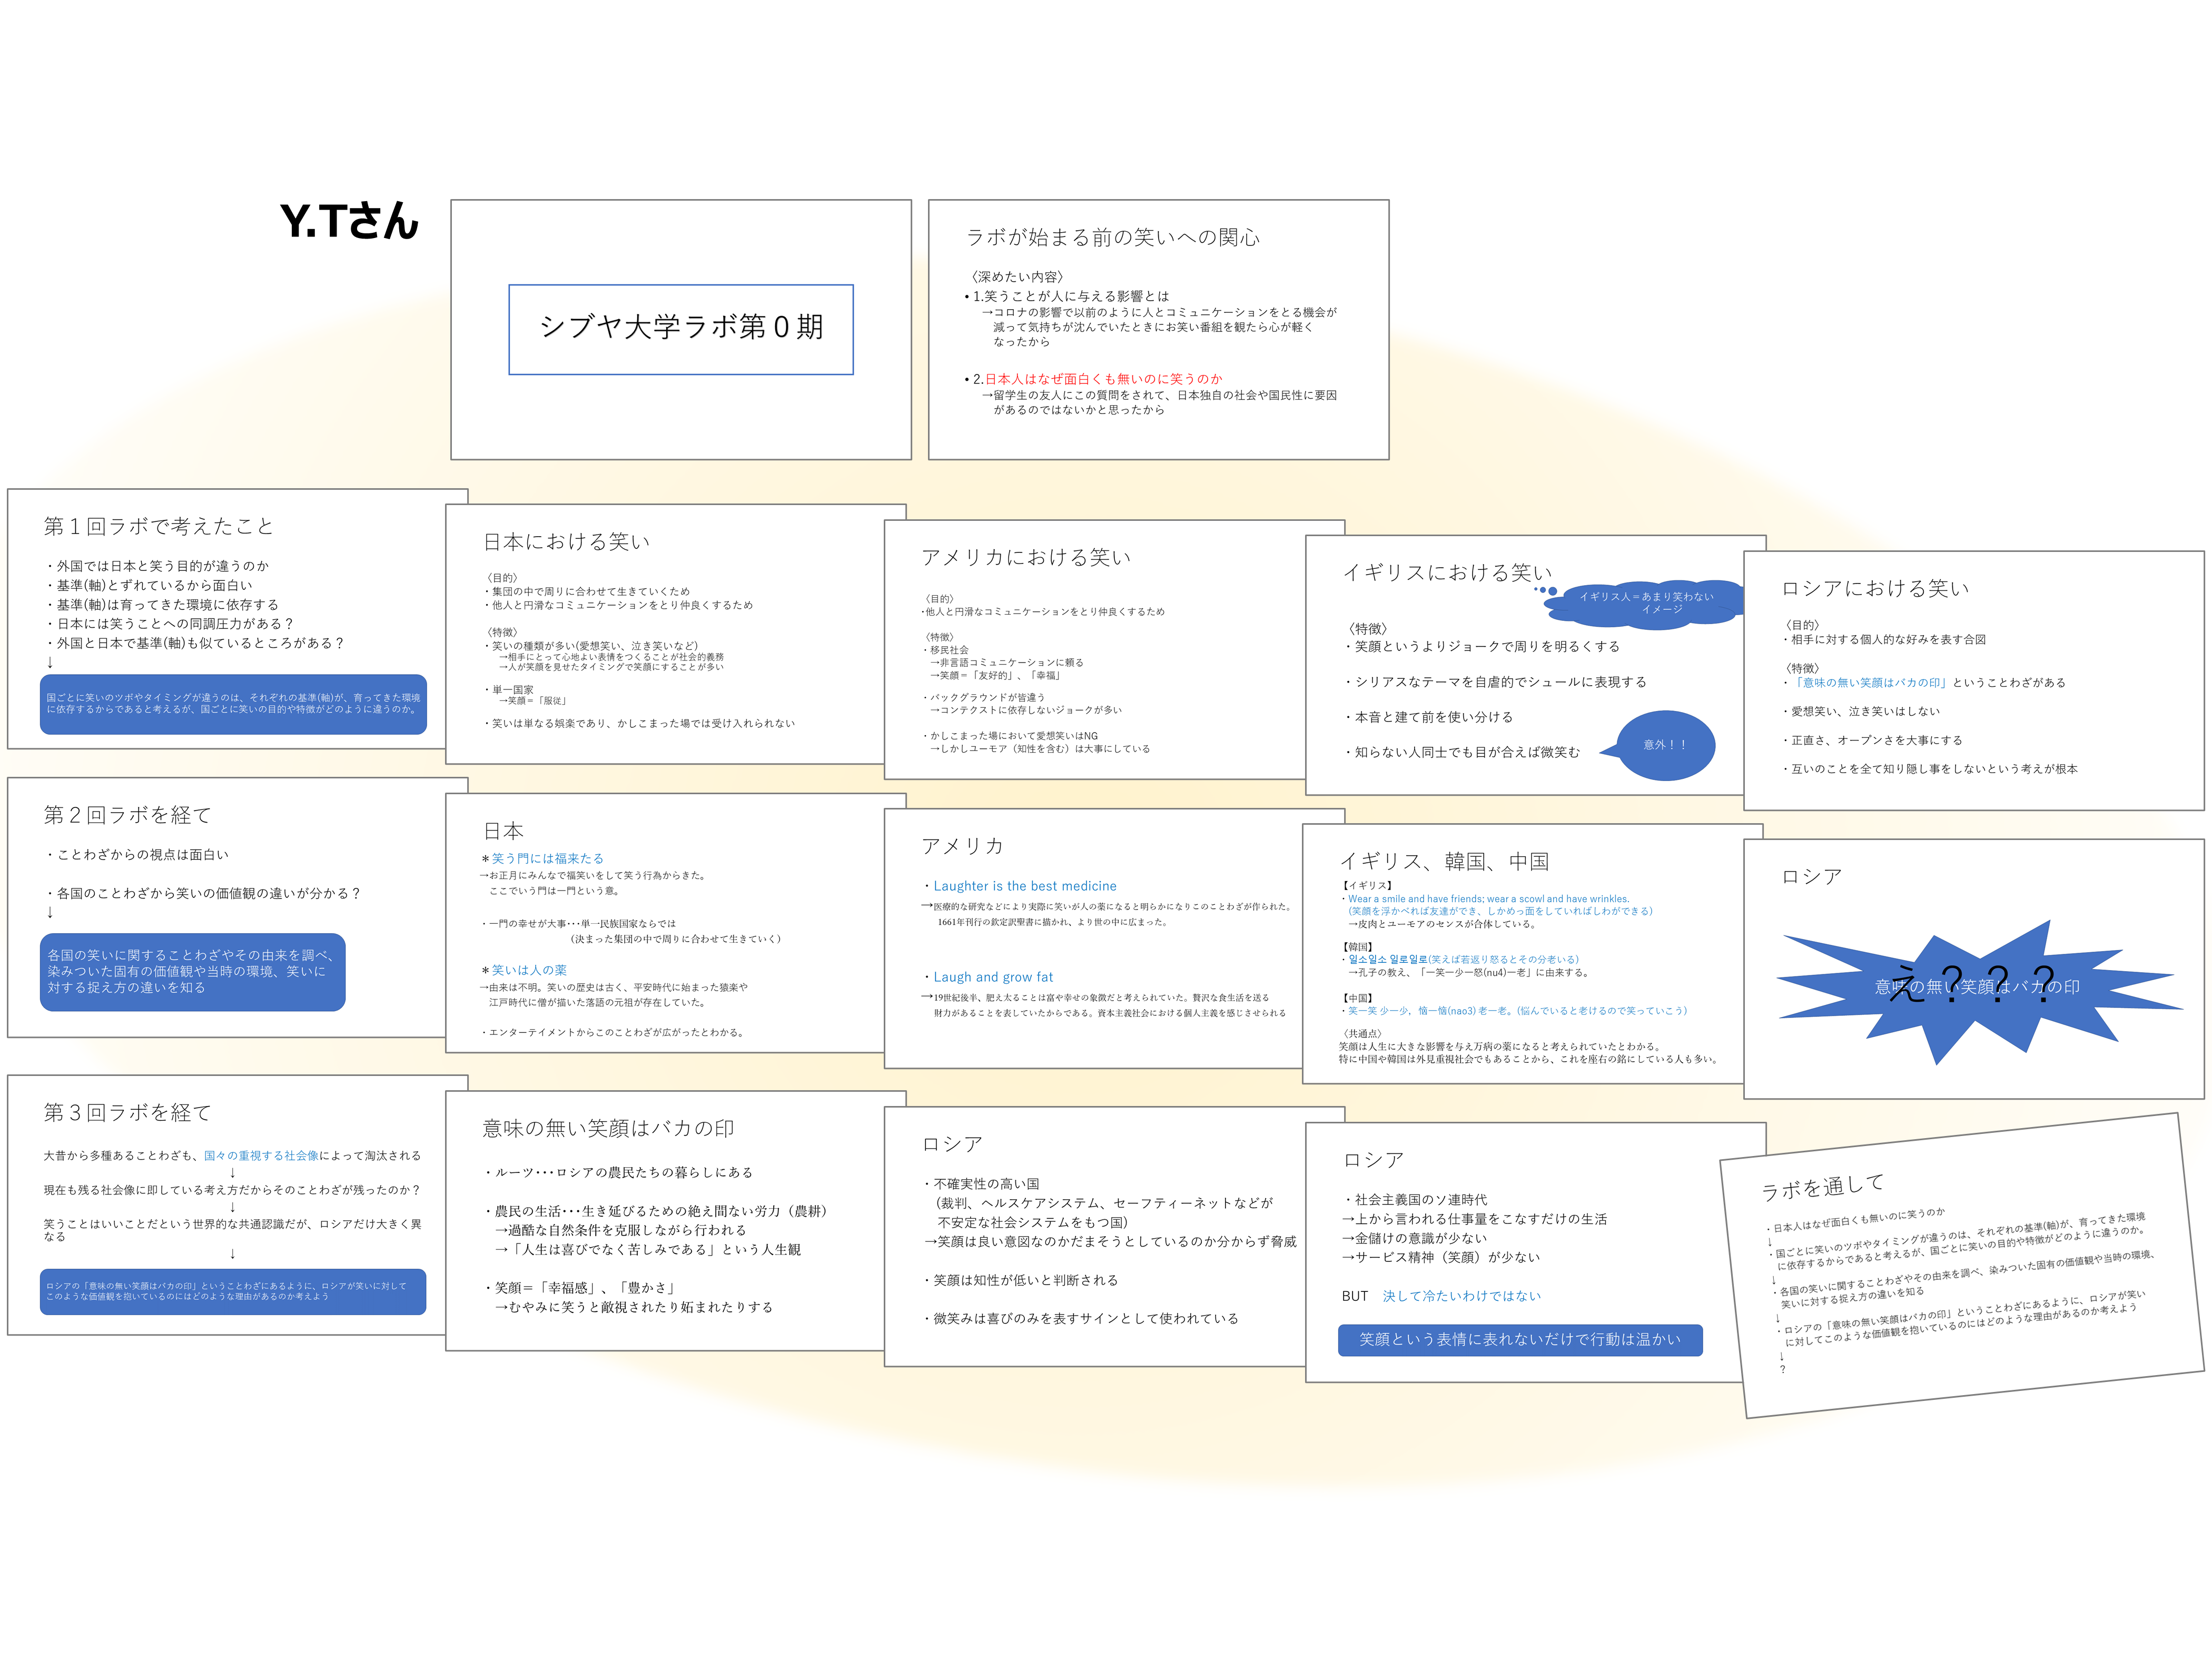Click the blue box '各国の笑いに関することわざやその由来を調べ'
2212x1659 pixels.
[193, 972]
